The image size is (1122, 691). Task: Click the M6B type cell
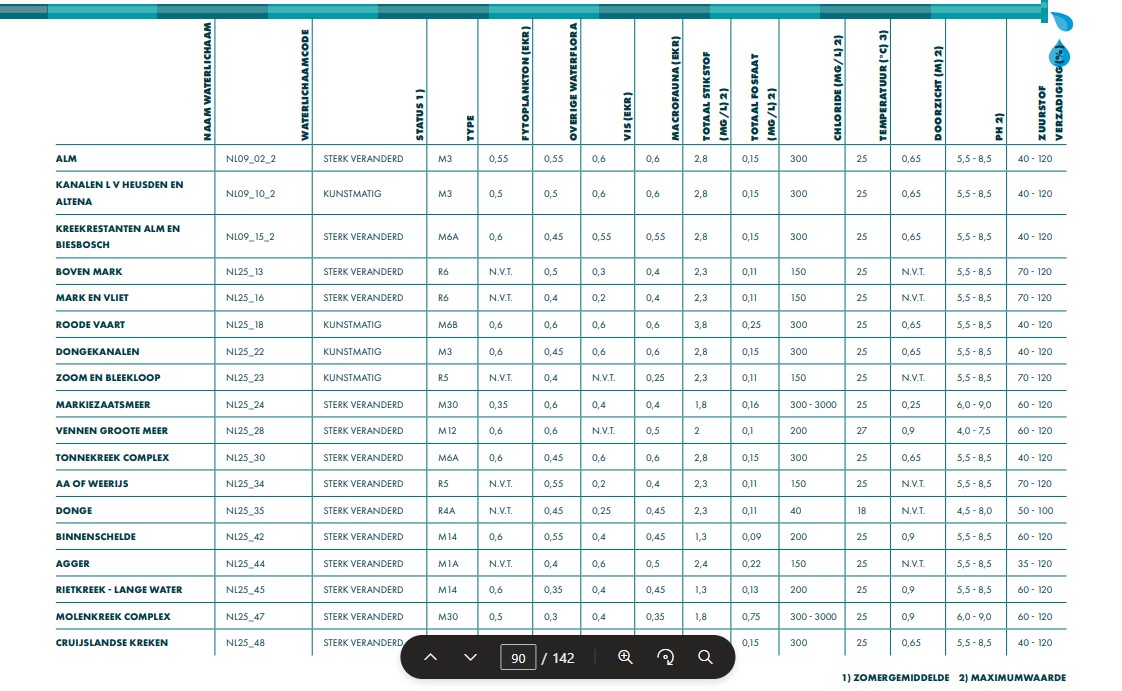click(446, 325)
